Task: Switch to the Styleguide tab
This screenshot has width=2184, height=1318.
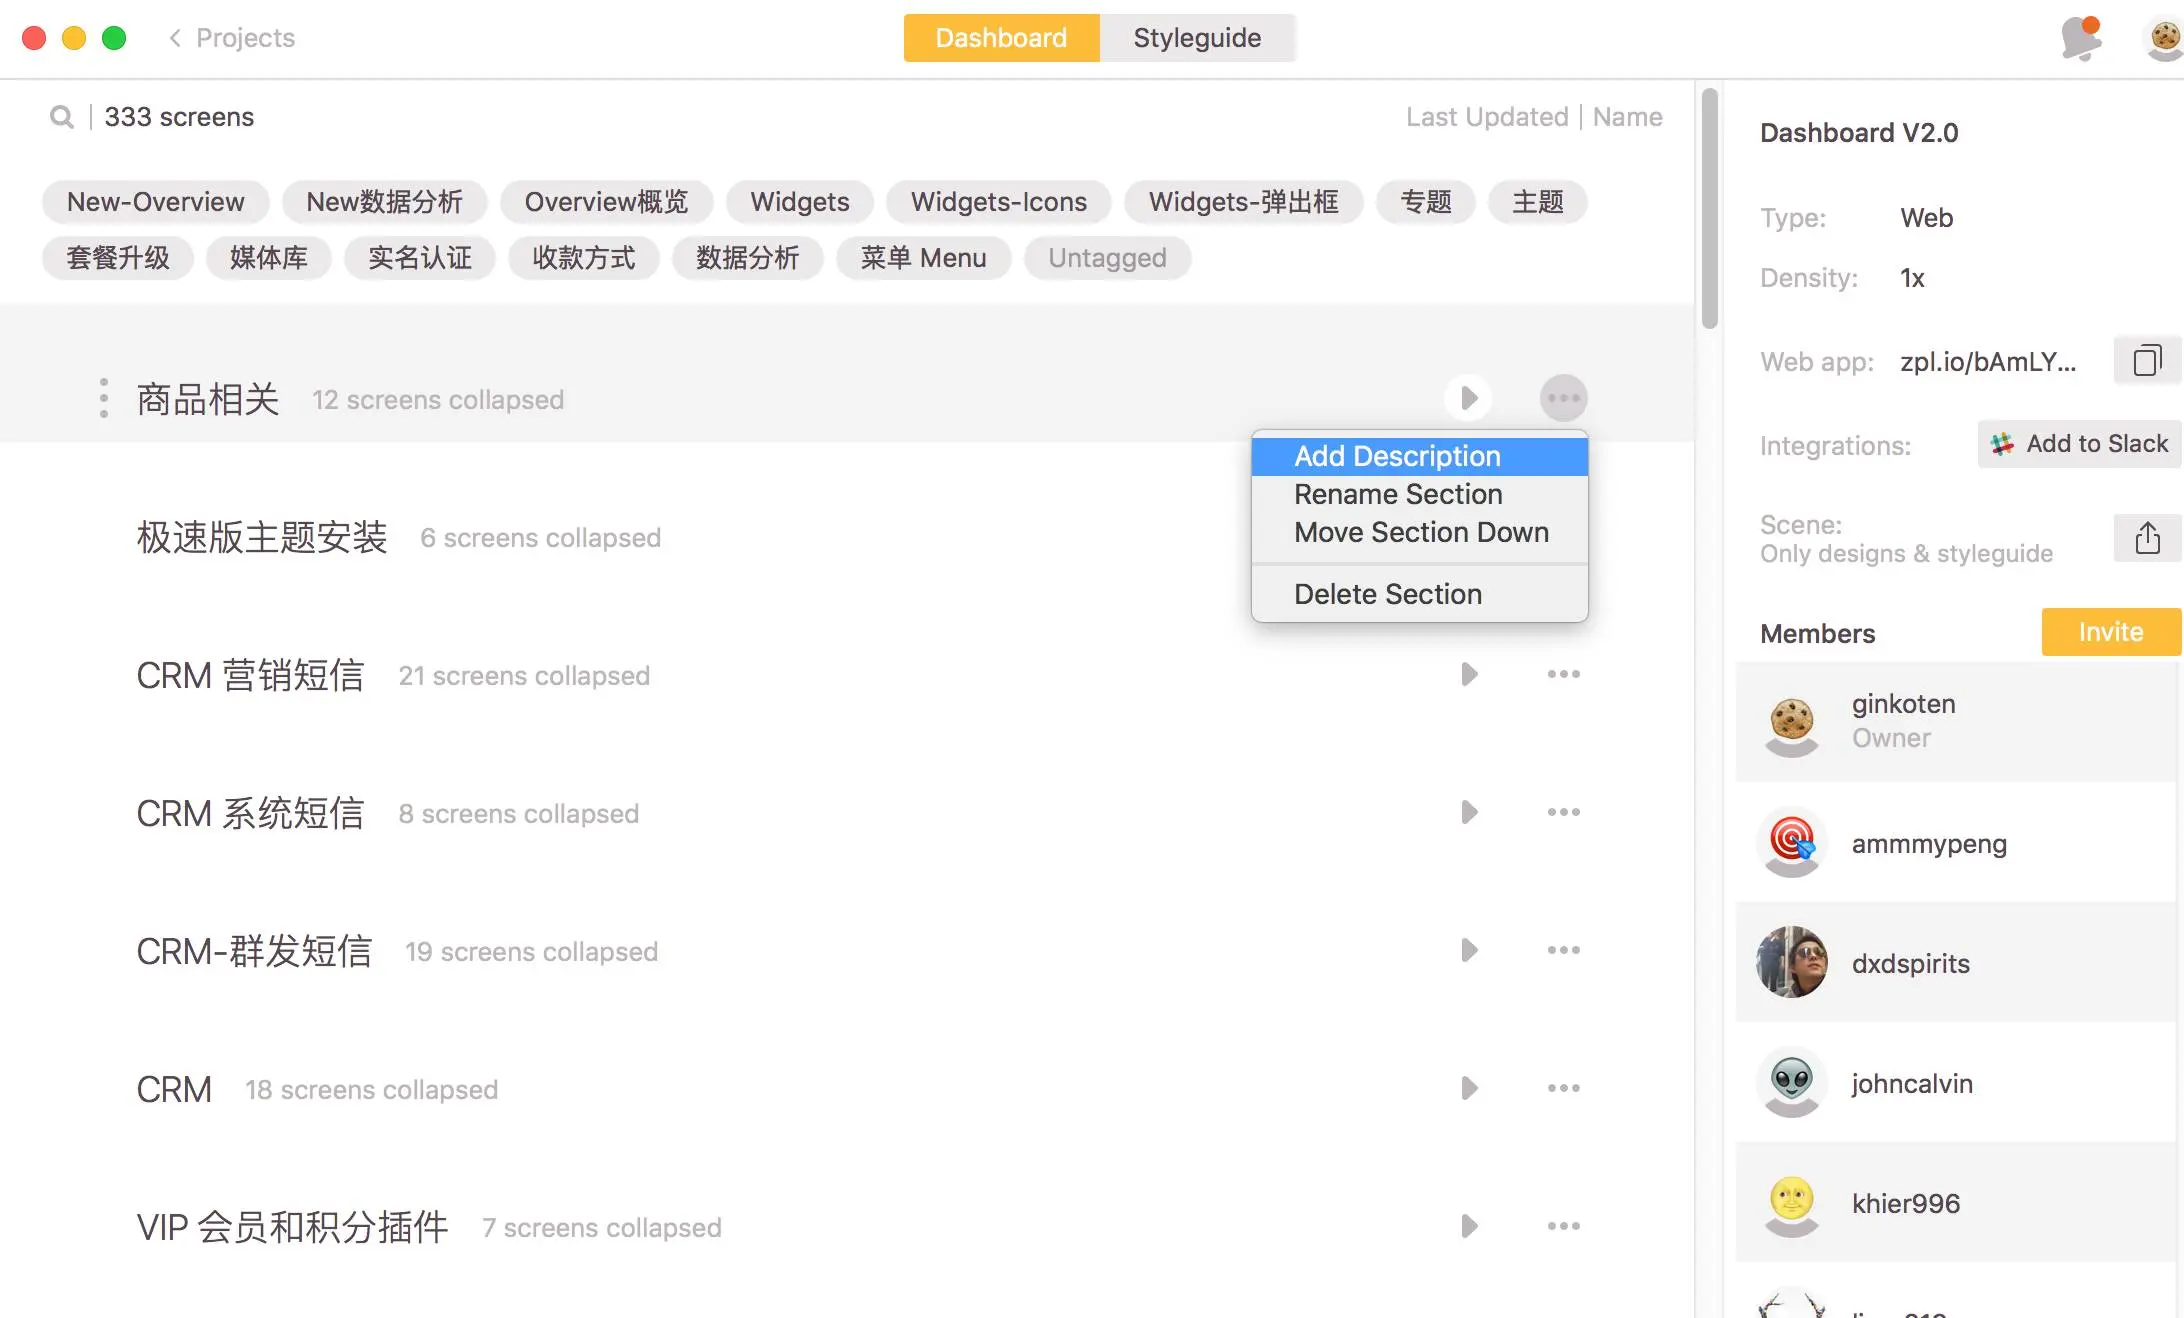Action: [1197, 38]
